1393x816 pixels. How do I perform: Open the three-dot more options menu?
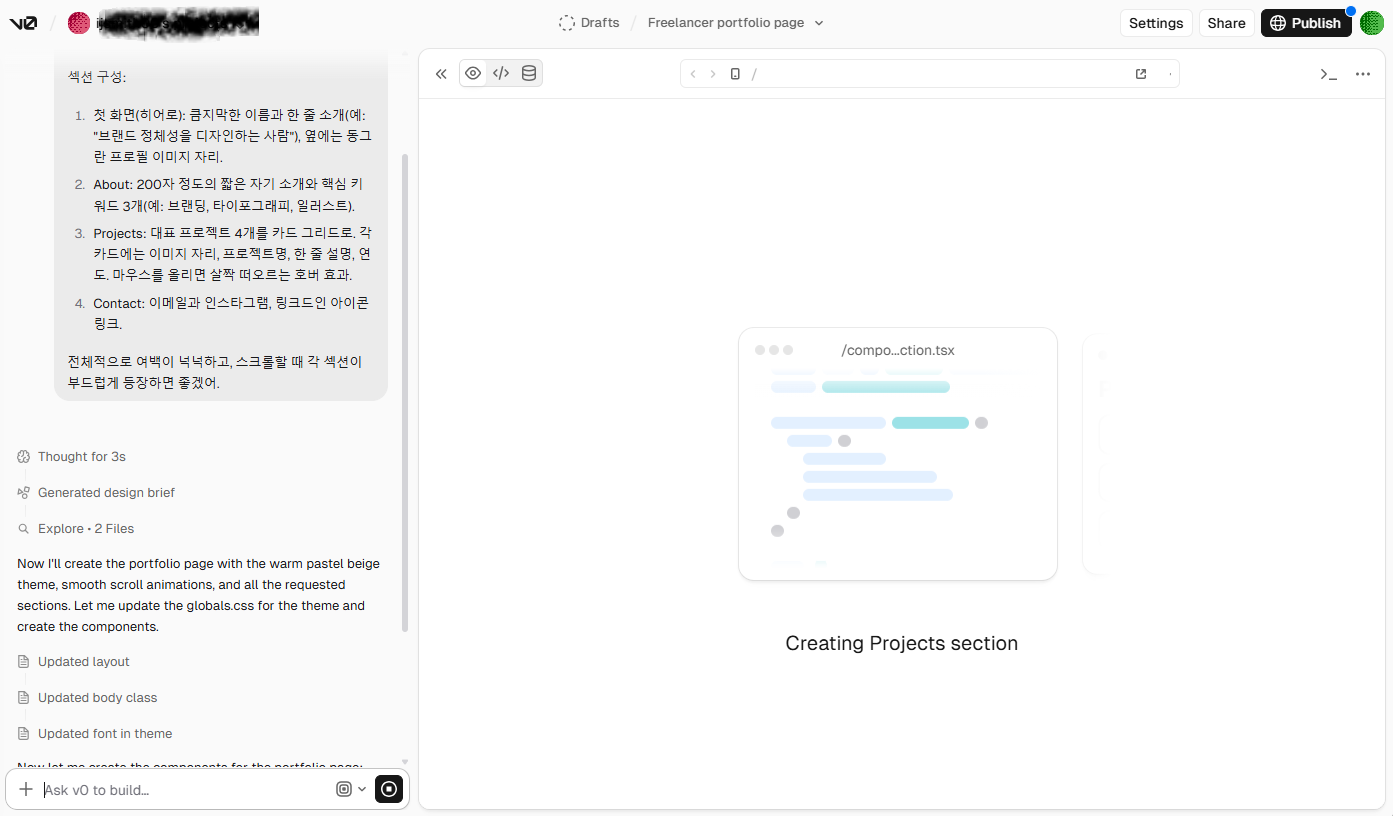pos(1362,74)
